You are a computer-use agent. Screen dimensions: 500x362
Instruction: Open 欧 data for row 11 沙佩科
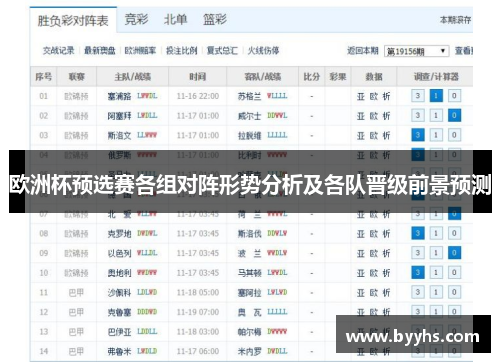374,293
